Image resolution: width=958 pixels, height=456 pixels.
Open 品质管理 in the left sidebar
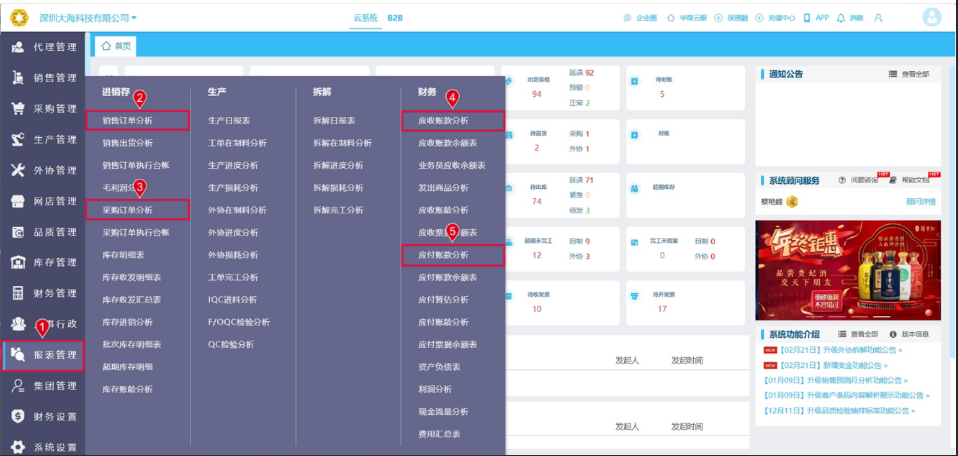[x=44, y=232]
